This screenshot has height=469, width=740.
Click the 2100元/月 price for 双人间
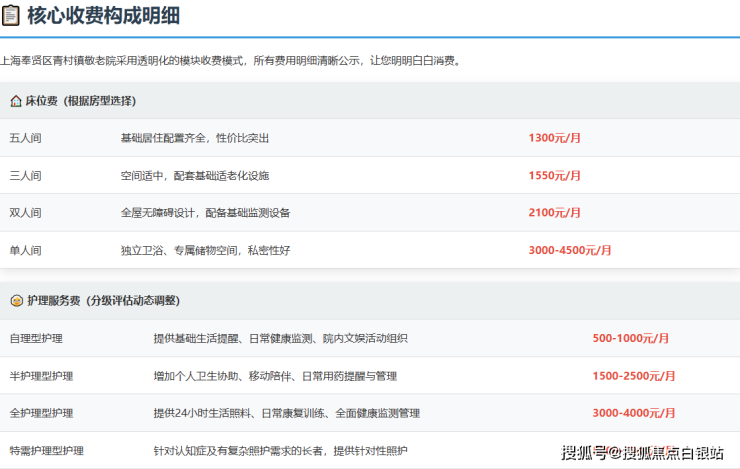pyautogui.click(x=554, y=213)
